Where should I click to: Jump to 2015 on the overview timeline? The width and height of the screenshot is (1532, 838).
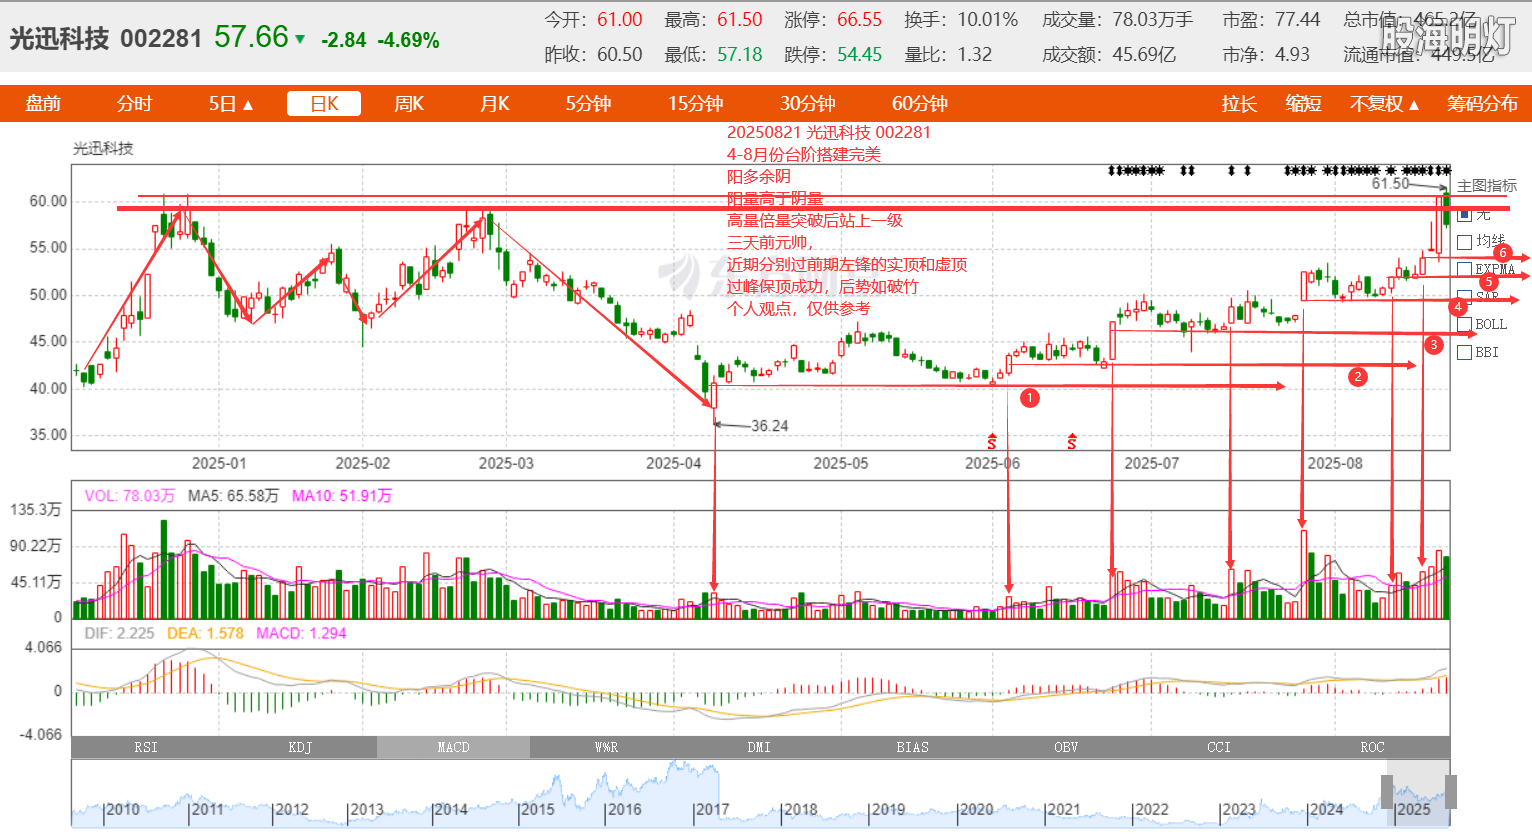point(537,809)
